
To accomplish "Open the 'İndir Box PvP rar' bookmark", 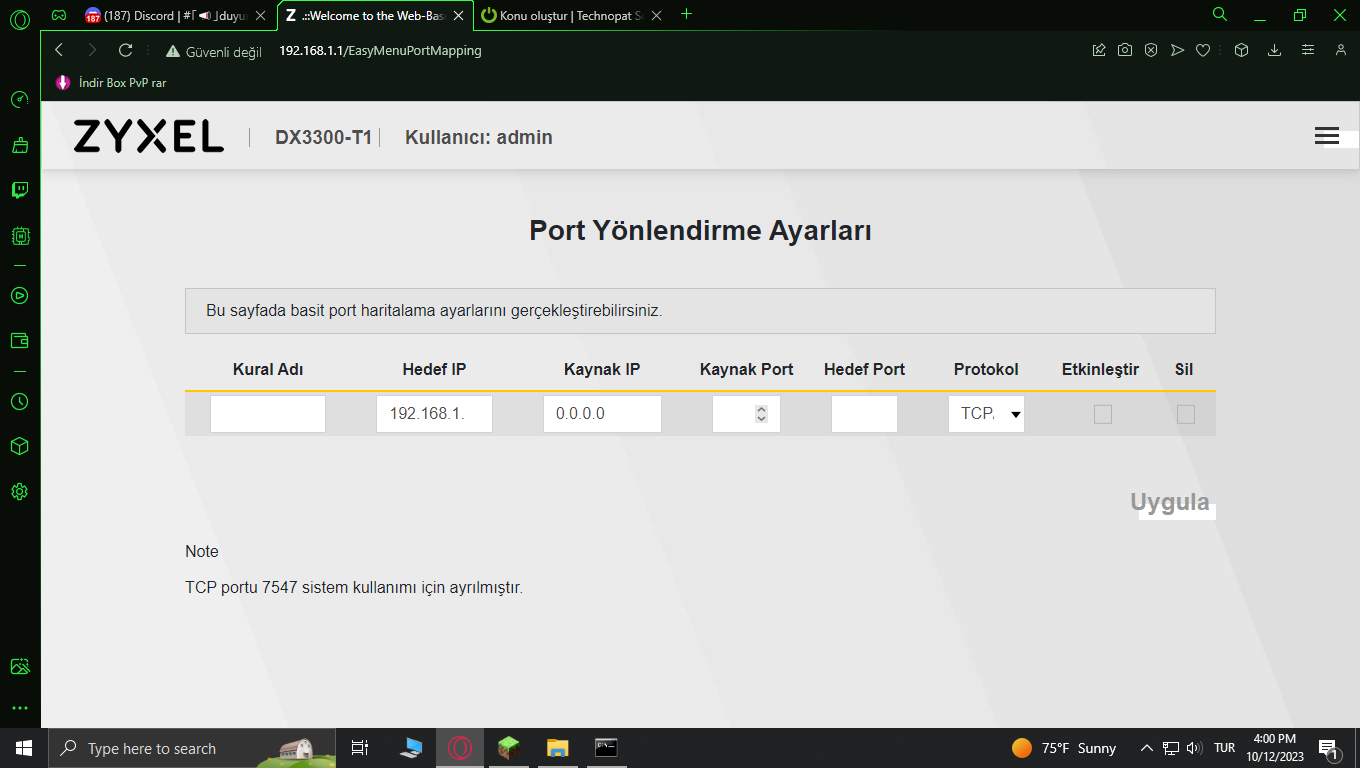I will pyautogui.click(x=111, y=83).
